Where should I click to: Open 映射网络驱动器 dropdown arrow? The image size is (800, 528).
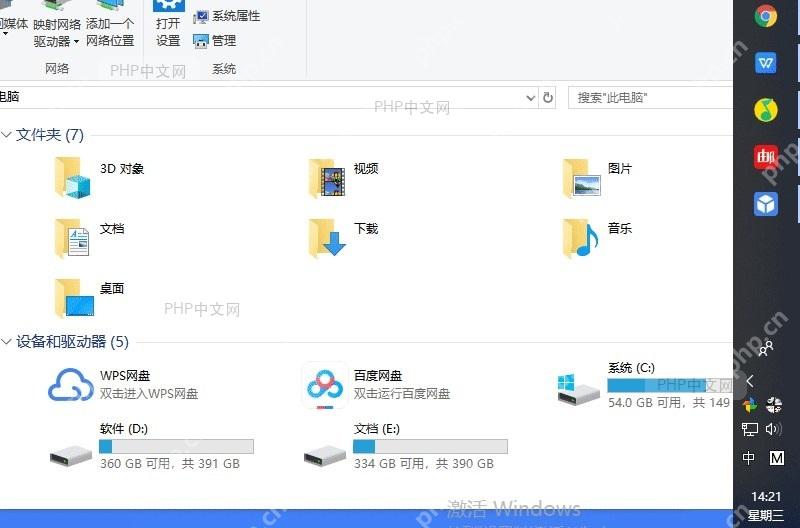click(76, 42)
